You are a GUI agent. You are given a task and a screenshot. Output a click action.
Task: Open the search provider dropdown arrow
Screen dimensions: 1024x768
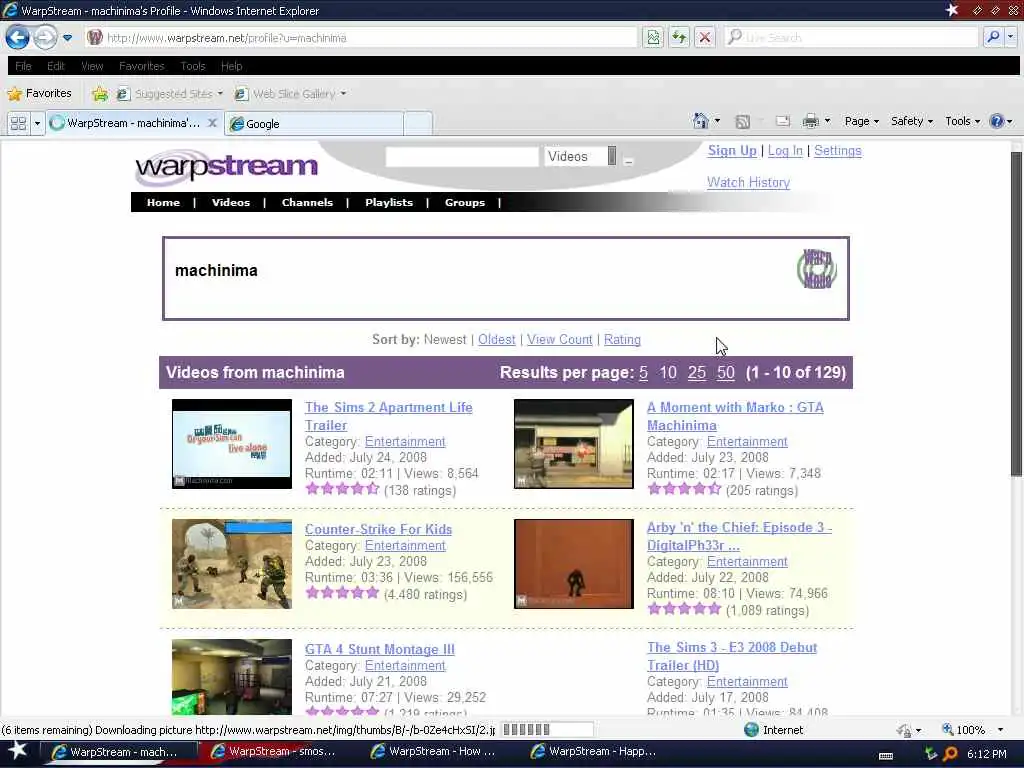click(x=1010, y=37)
